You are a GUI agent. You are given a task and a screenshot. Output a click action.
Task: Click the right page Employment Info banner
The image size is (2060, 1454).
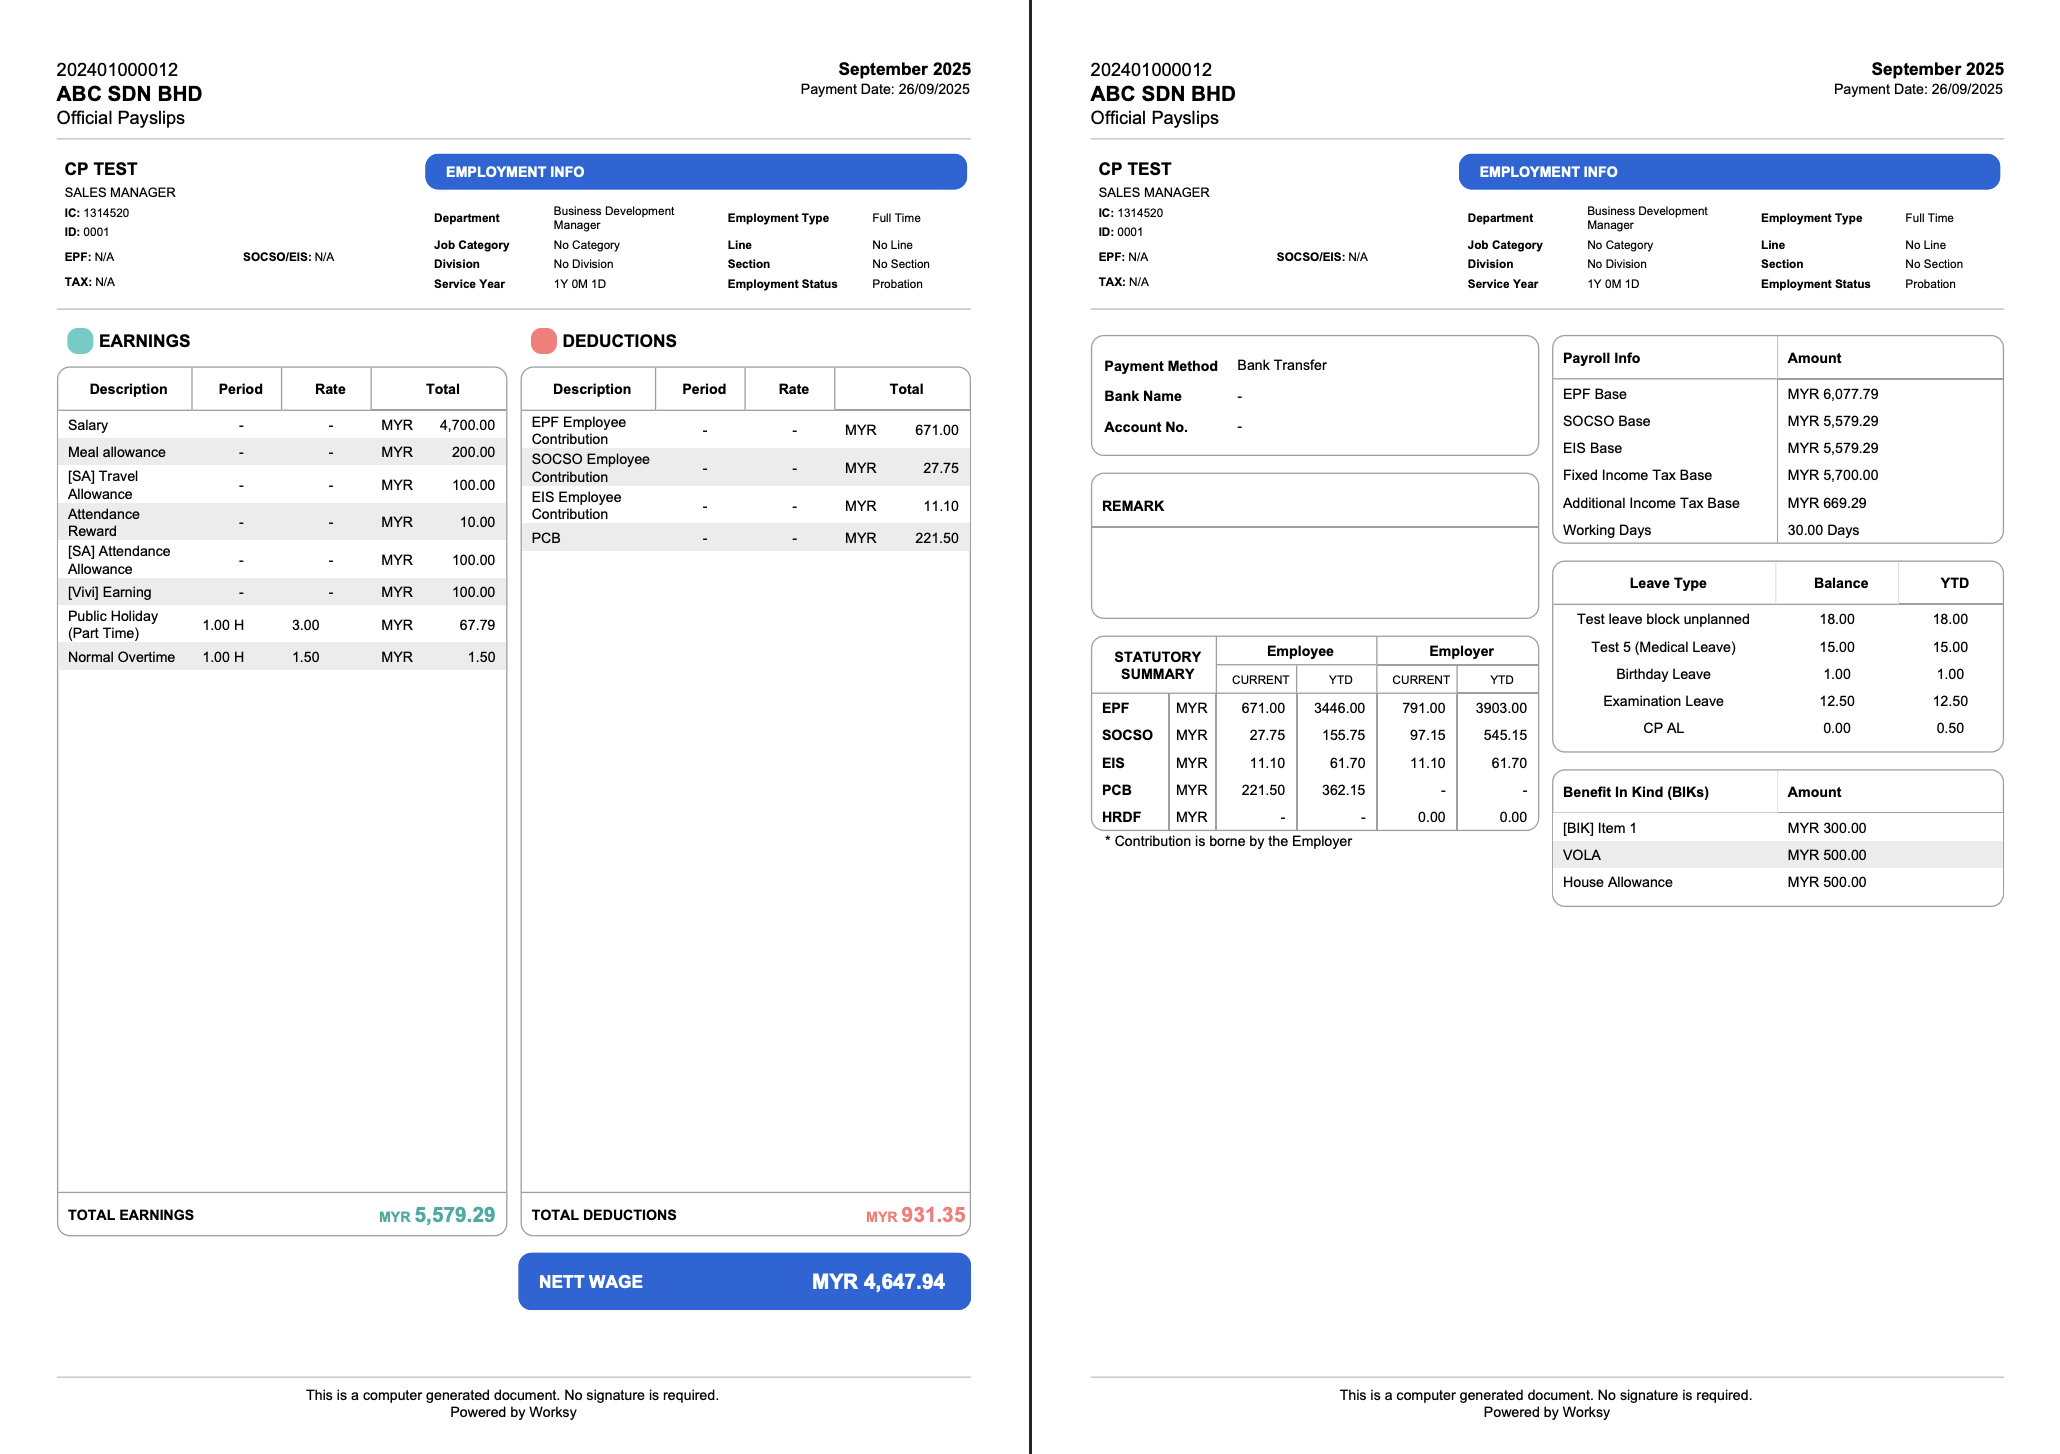click(x=1728, y=172)
